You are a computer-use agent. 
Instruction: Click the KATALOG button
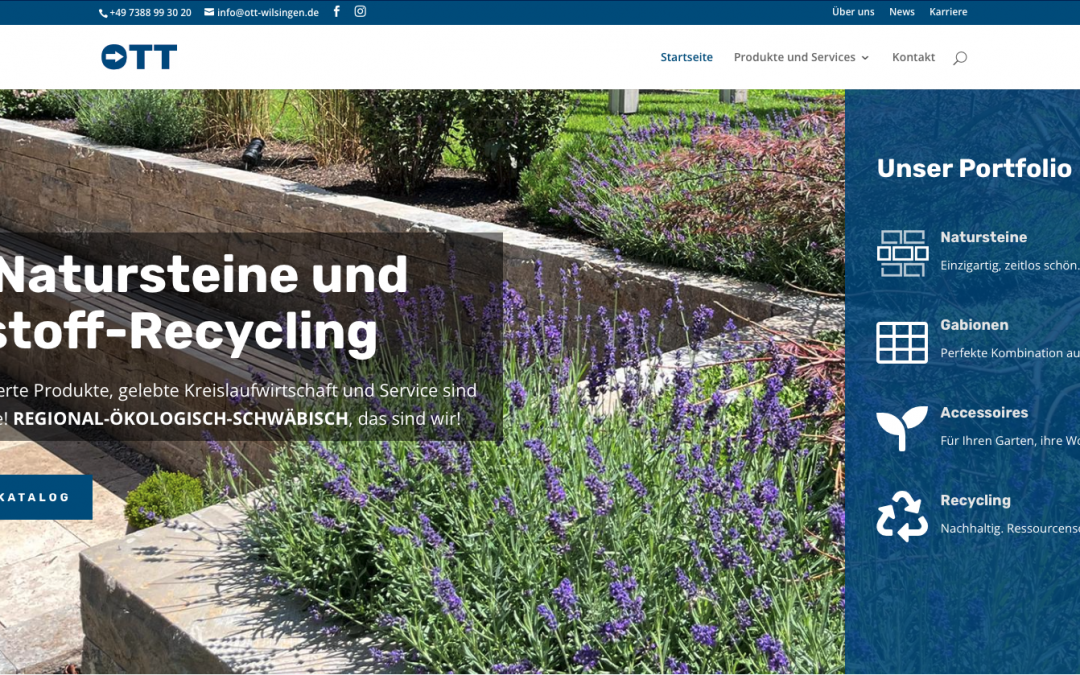click(45, 497)
